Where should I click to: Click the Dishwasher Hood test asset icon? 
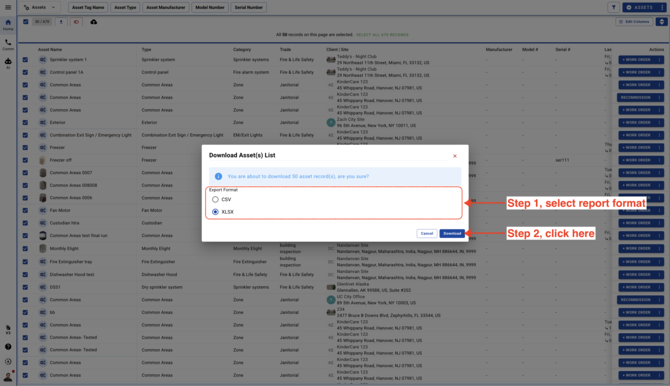pyautogui.click(x=43, y=274)
